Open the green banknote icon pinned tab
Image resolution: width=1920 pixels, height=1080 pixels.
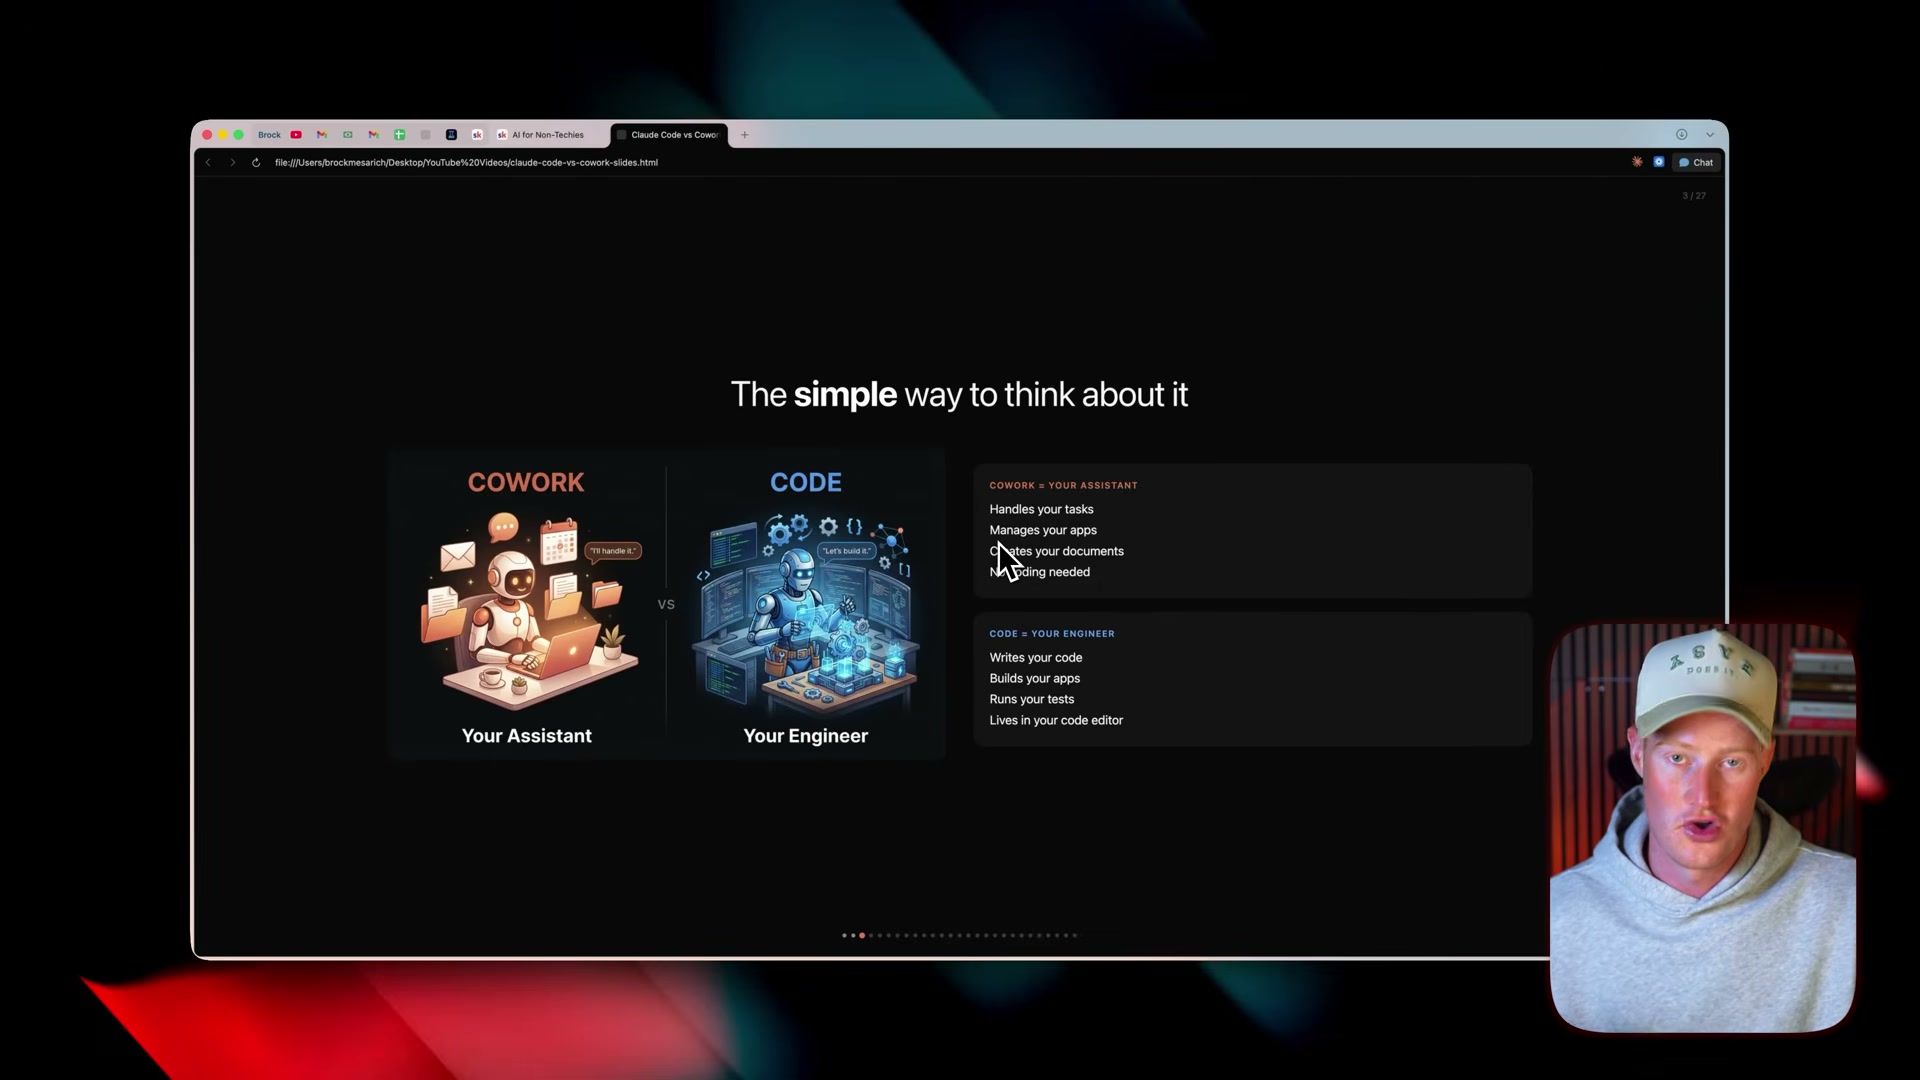[x=348, y=135]
